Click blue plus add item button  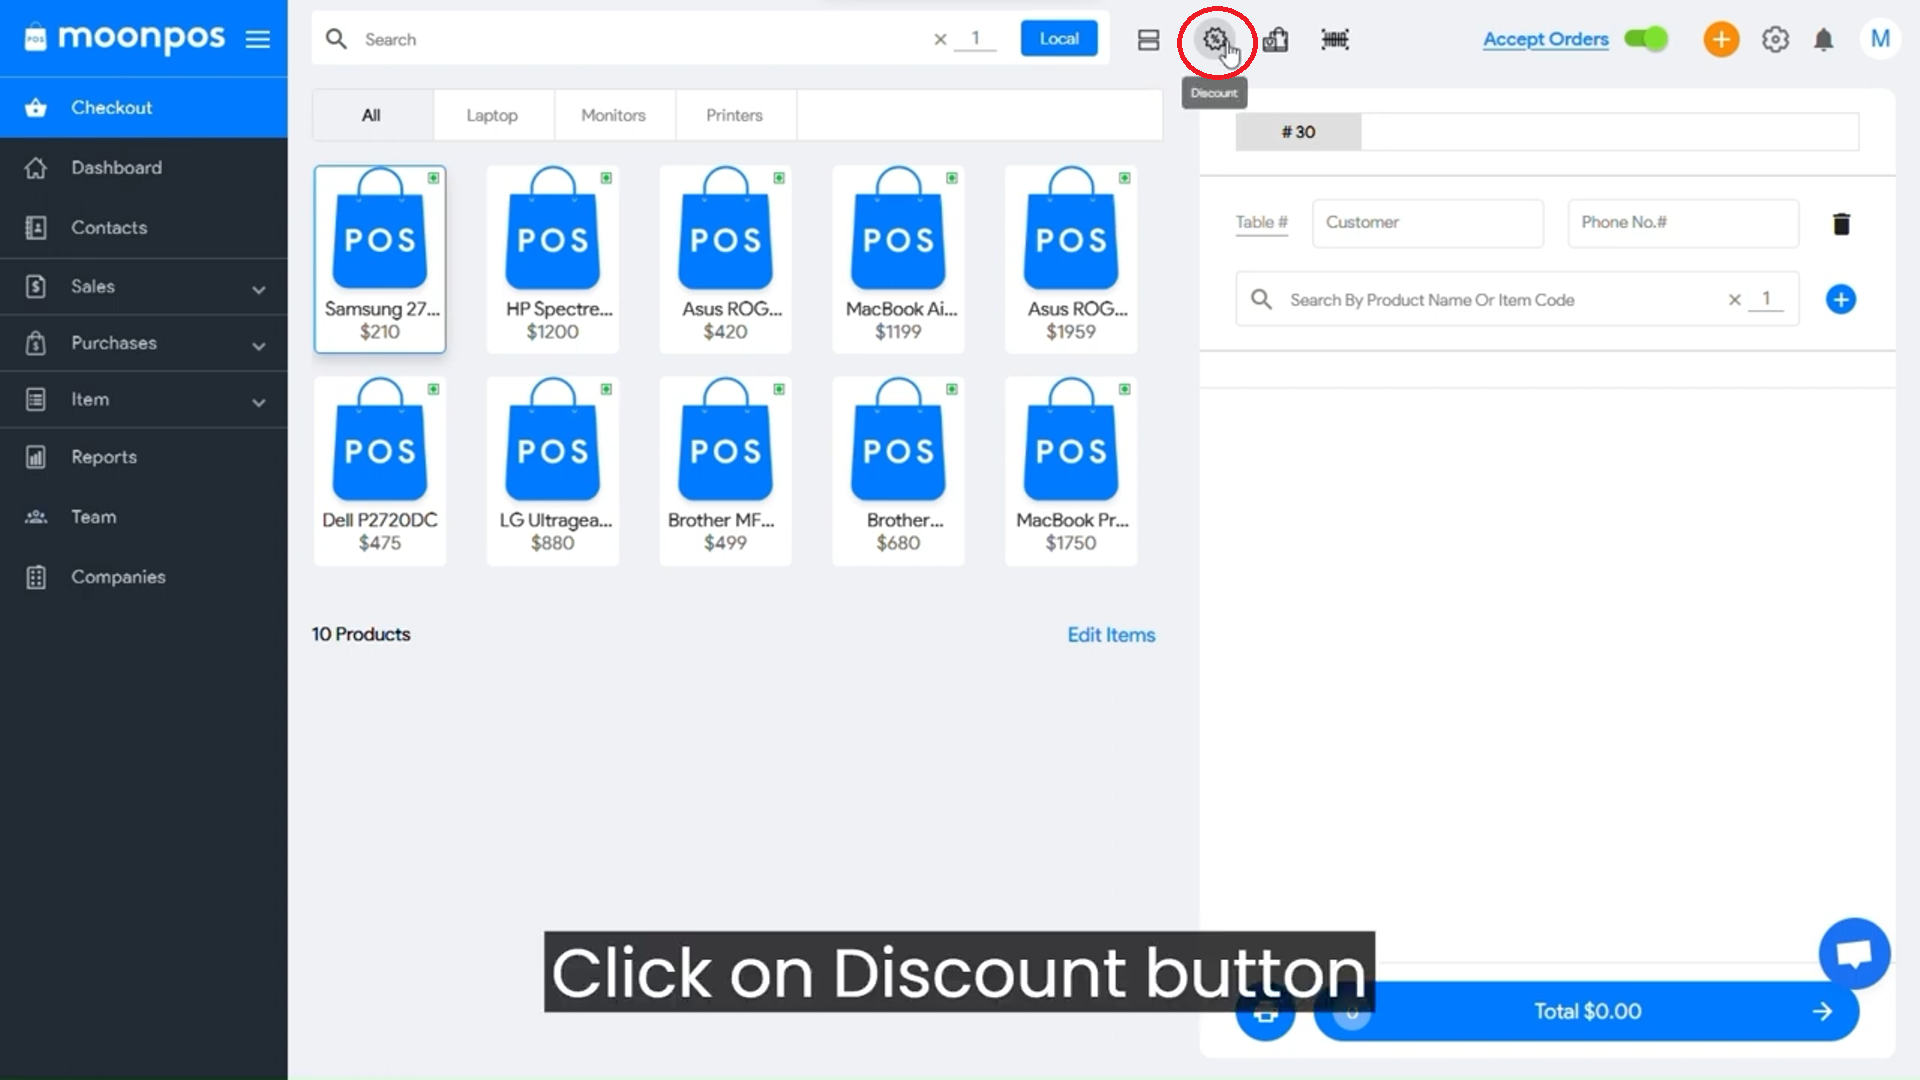[x=1840, y=299]
